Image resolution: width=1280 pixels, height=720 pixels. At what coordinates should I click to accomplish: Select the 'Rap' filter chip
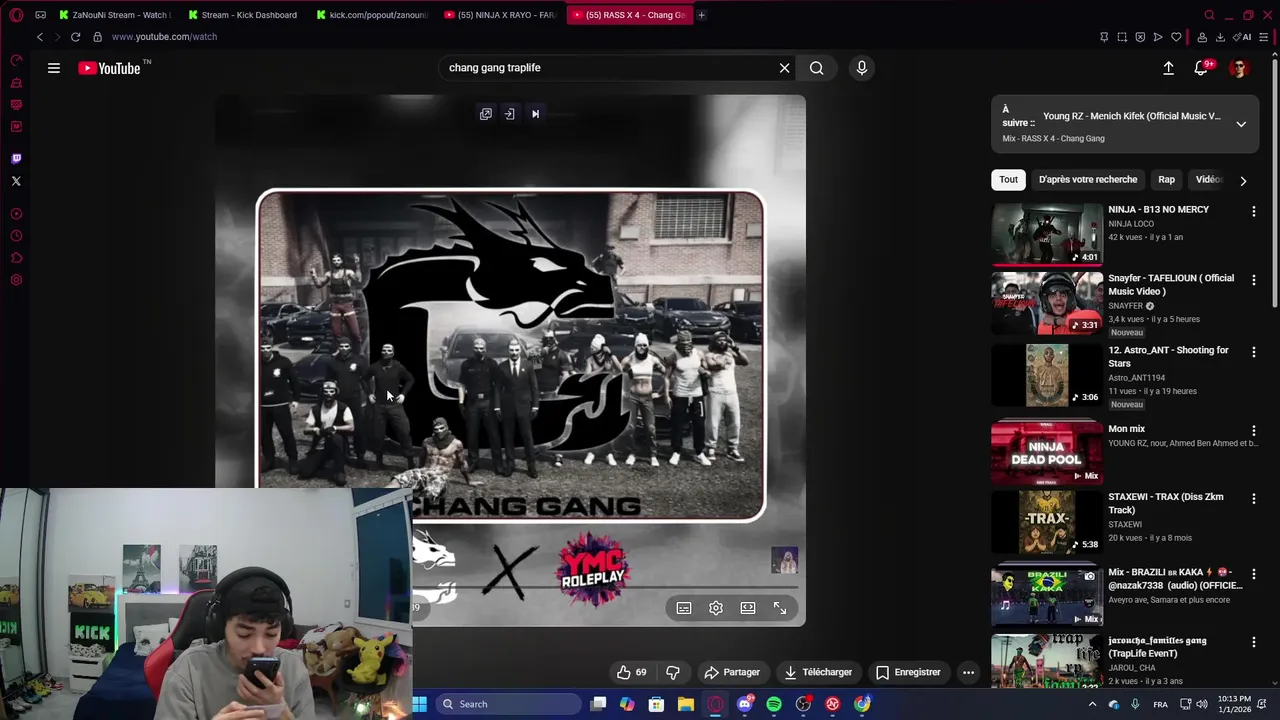(1166, 180)
